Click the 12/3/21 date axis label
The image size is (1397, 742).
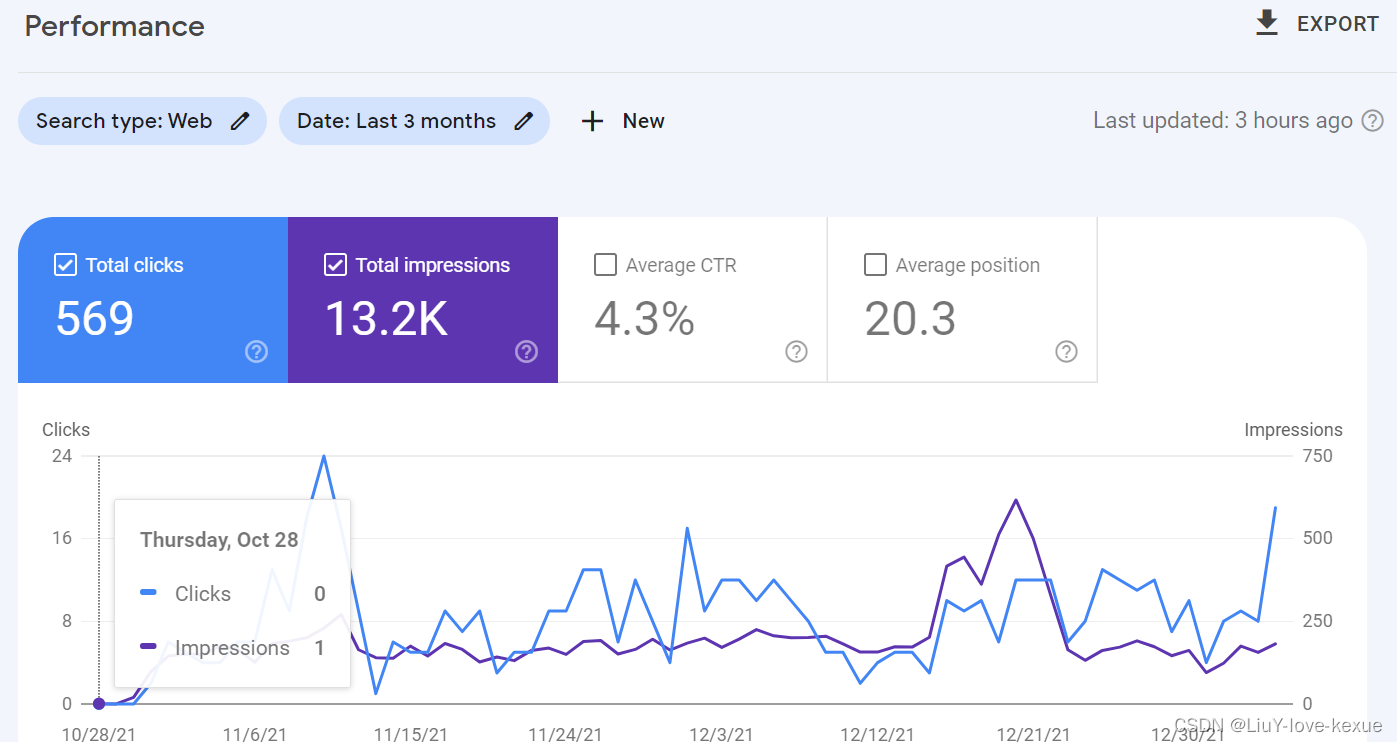721,734
